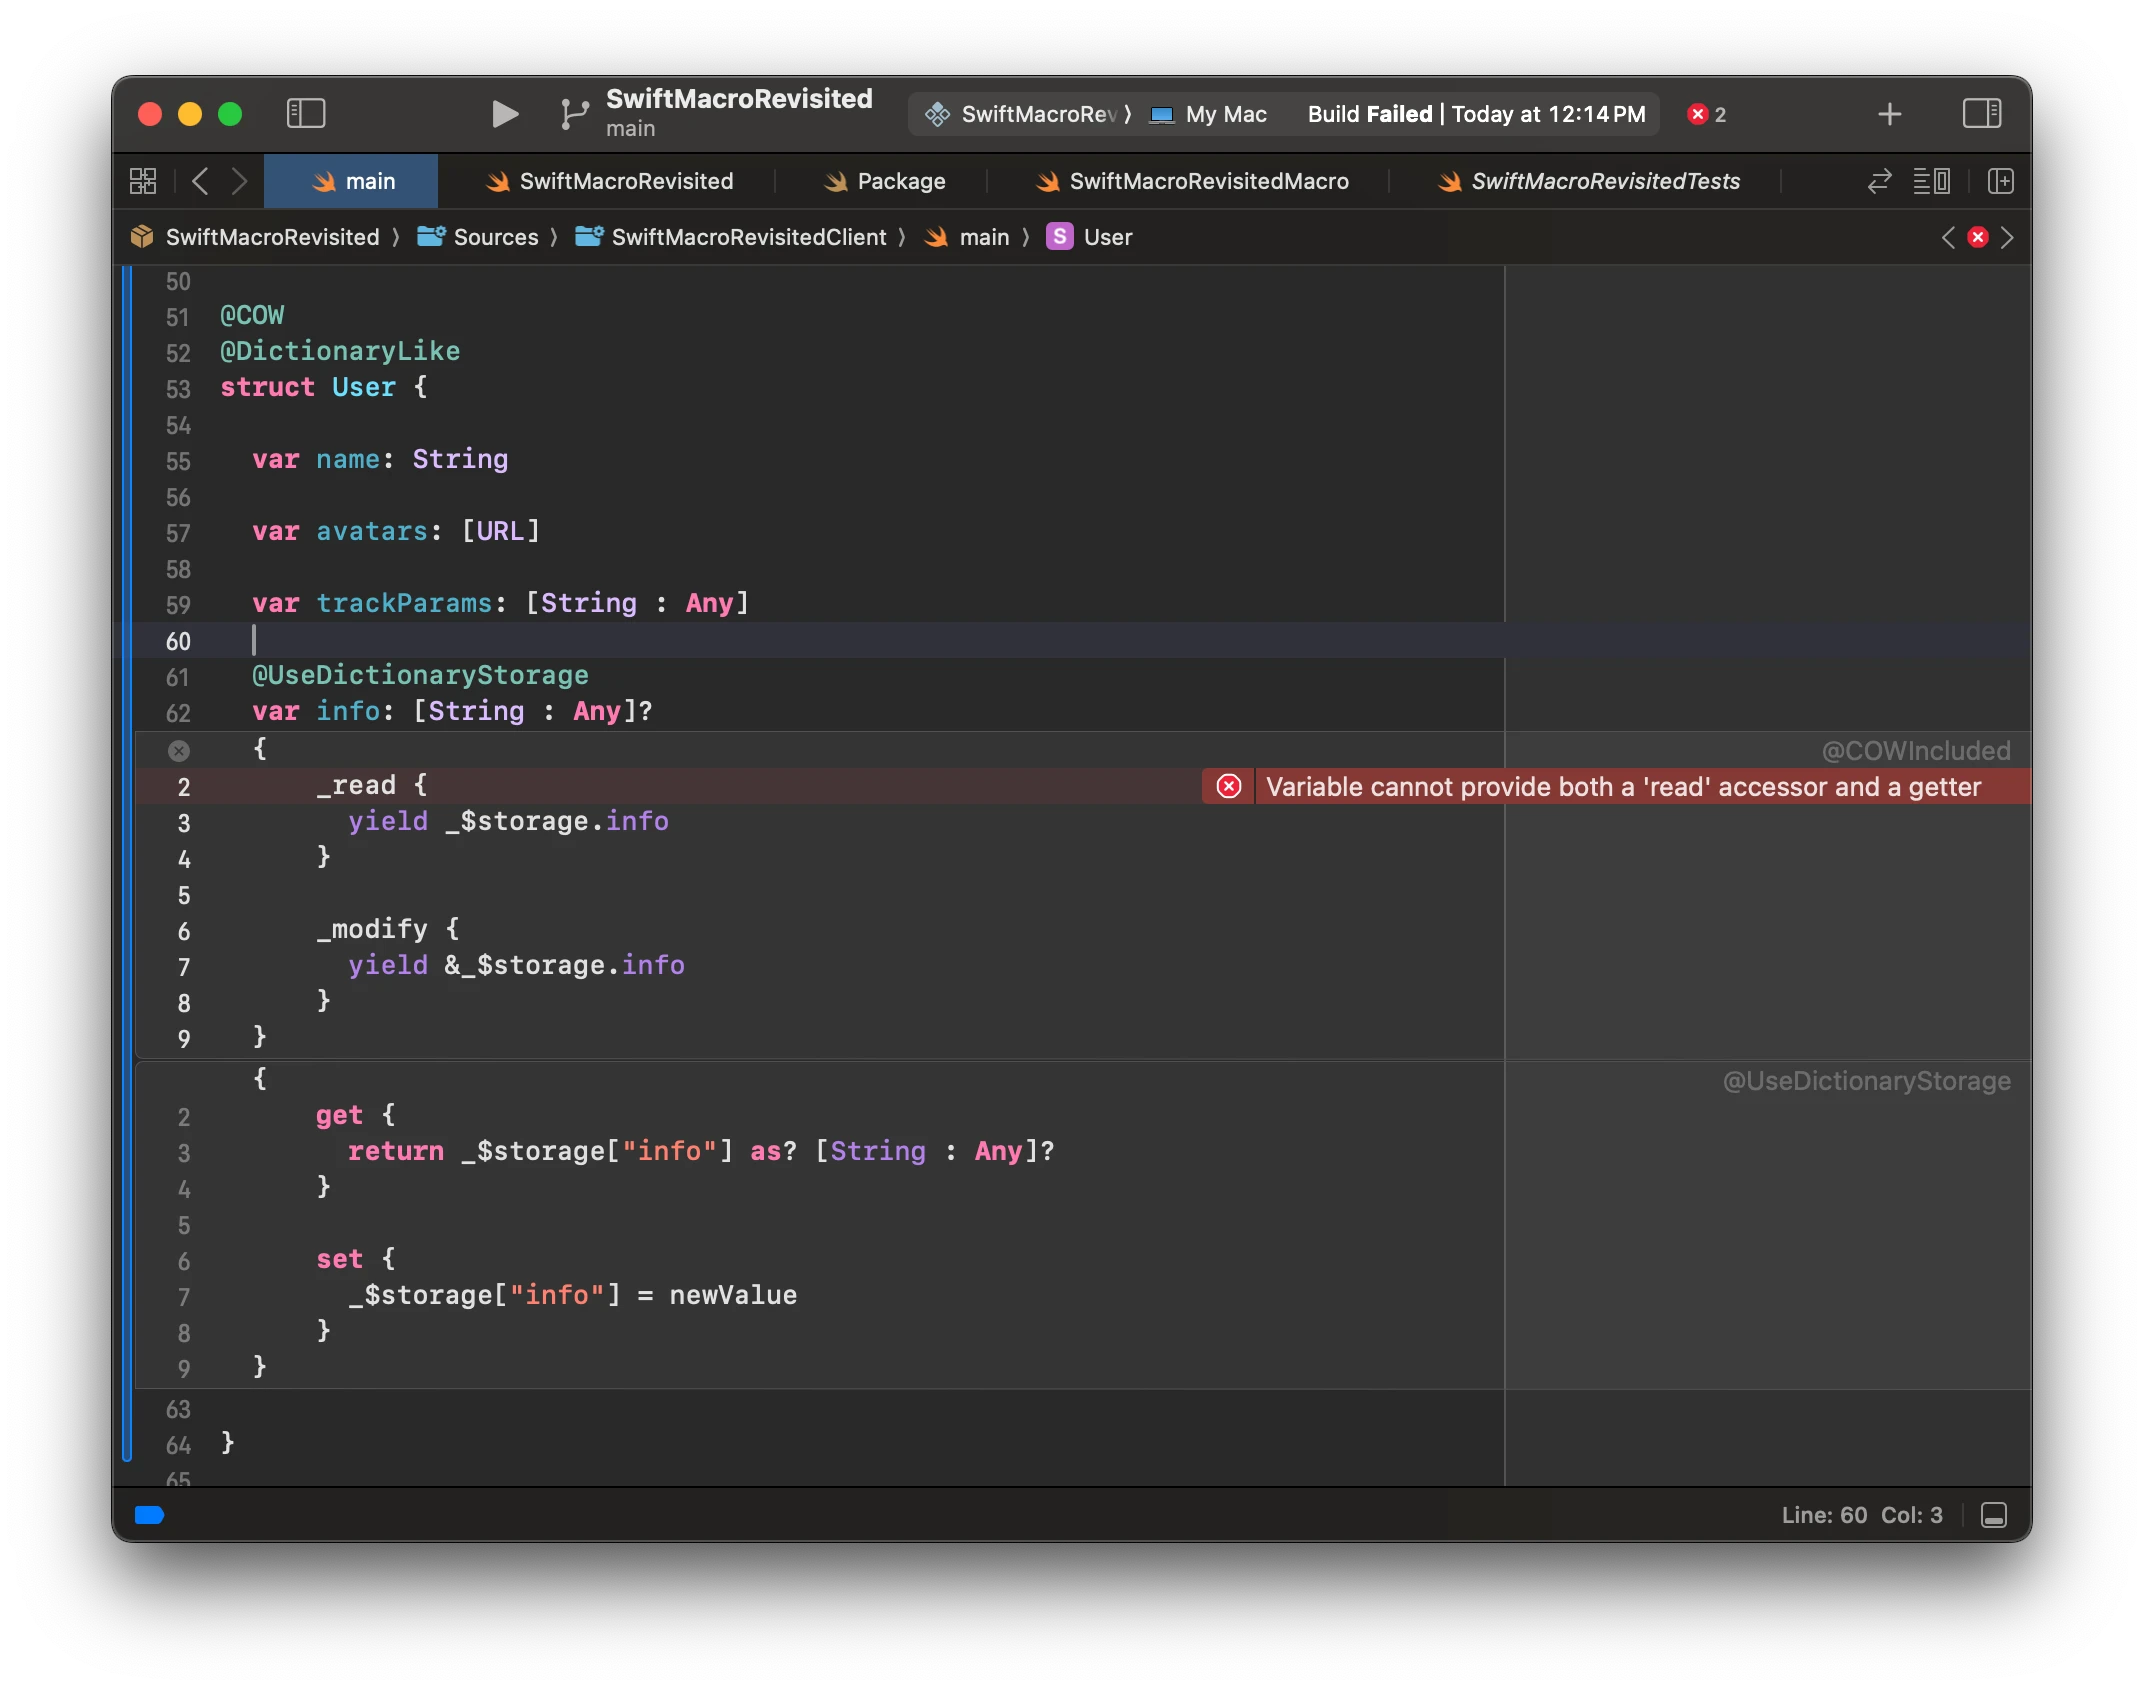
Task: Open User struct breadcrumb
Action: [1090, 237]
